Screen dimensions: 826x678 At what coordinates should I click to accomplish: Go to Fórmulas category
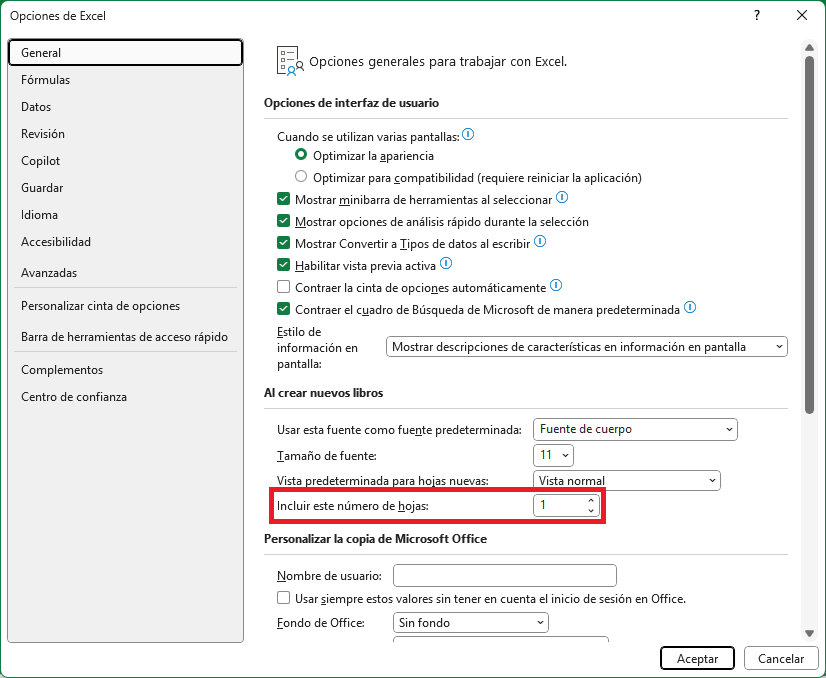click(x=125, y=80)
